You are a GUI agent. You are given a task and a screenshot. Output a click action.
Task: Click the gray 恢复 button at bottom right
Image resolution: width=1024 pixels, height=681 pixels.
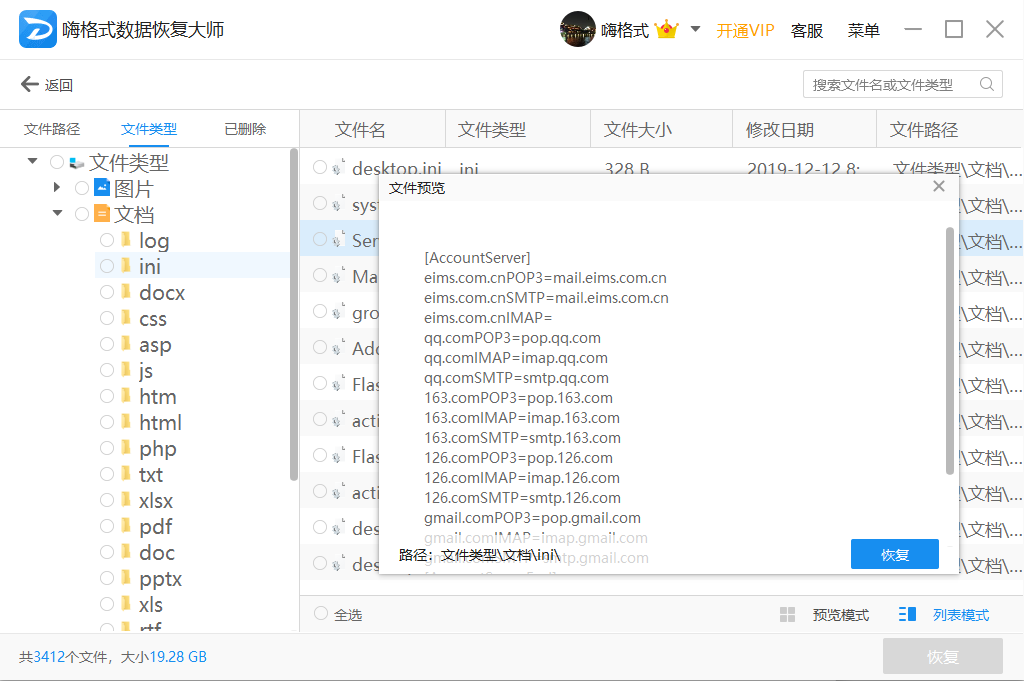(x=943, y=656)
